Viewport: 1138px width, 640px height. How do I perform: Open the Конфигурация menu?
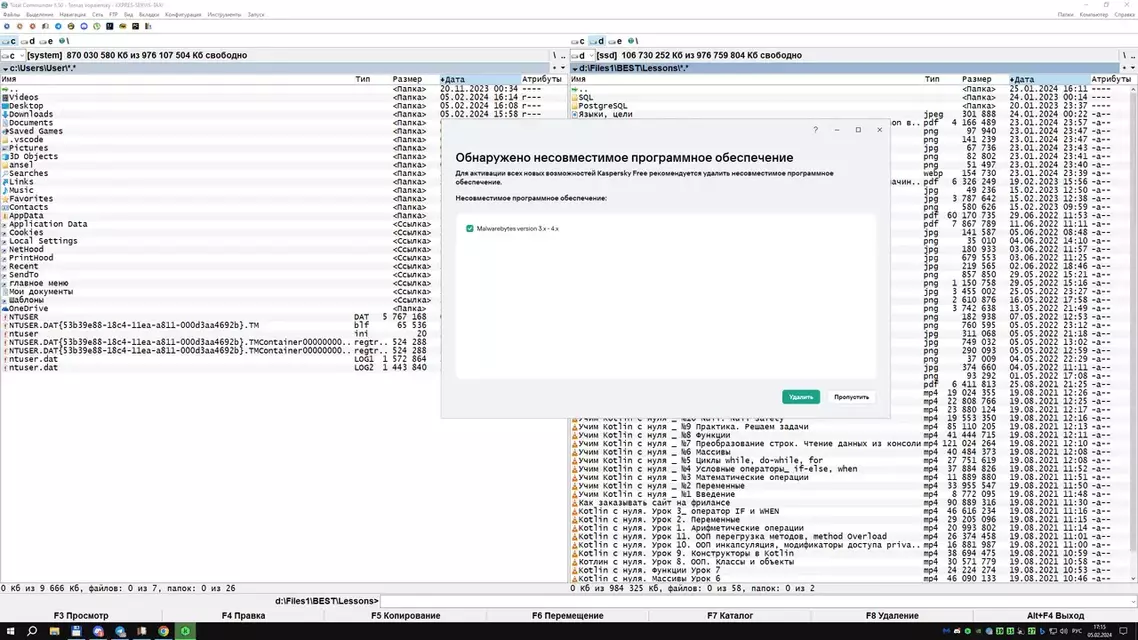pos(183,15)
